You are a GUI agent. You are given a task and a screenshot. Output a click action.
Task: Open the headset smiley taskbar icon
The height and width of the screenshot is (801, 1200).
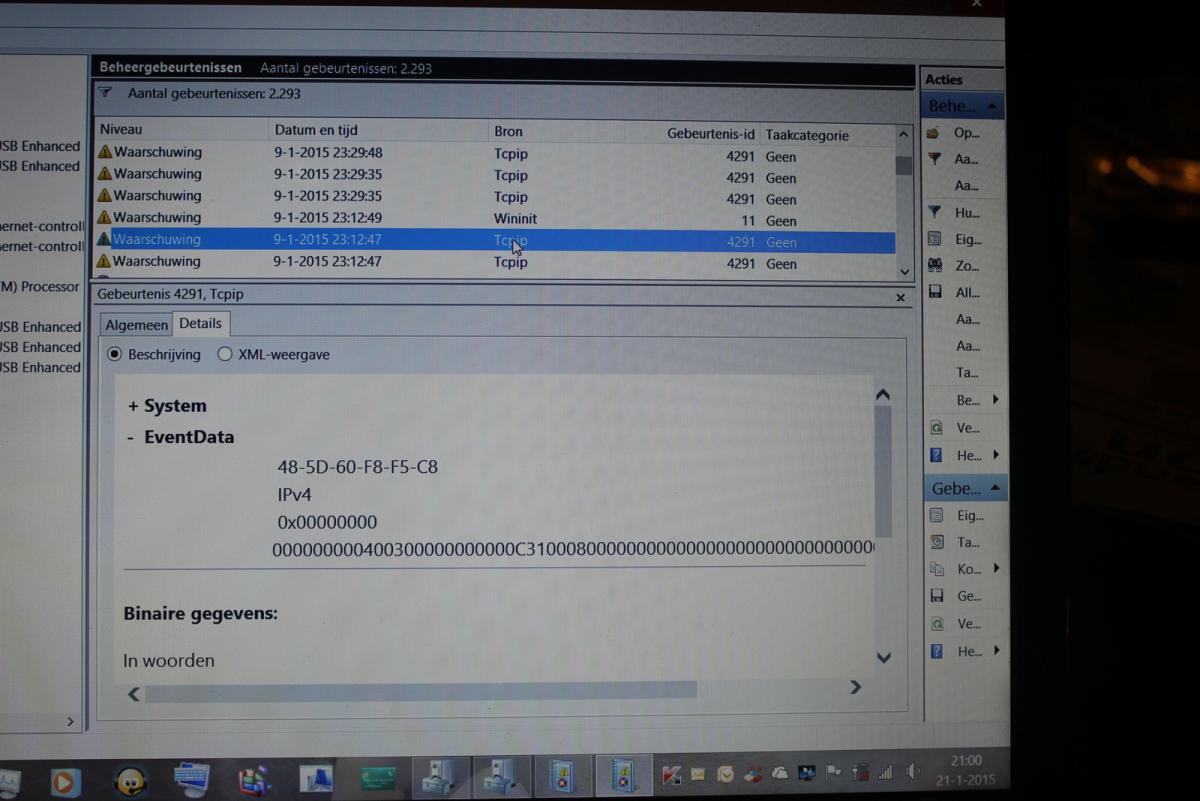tap(130, 780)
